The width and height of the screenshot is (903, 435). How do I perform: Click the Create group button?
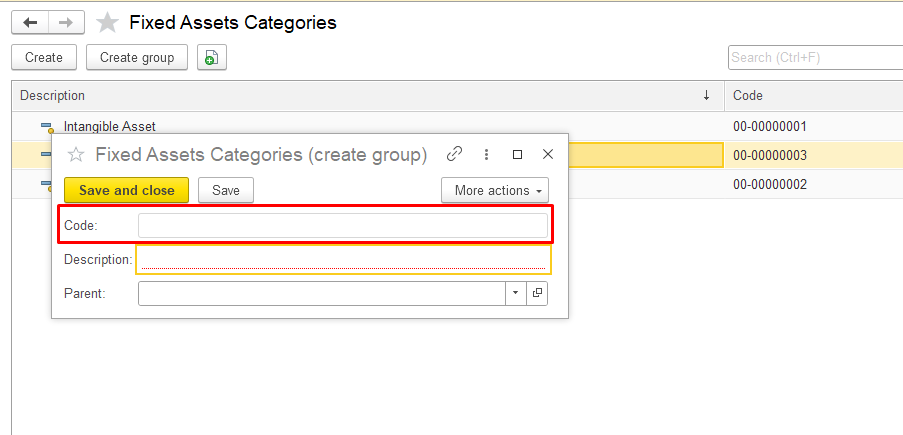tap(137, 58)
